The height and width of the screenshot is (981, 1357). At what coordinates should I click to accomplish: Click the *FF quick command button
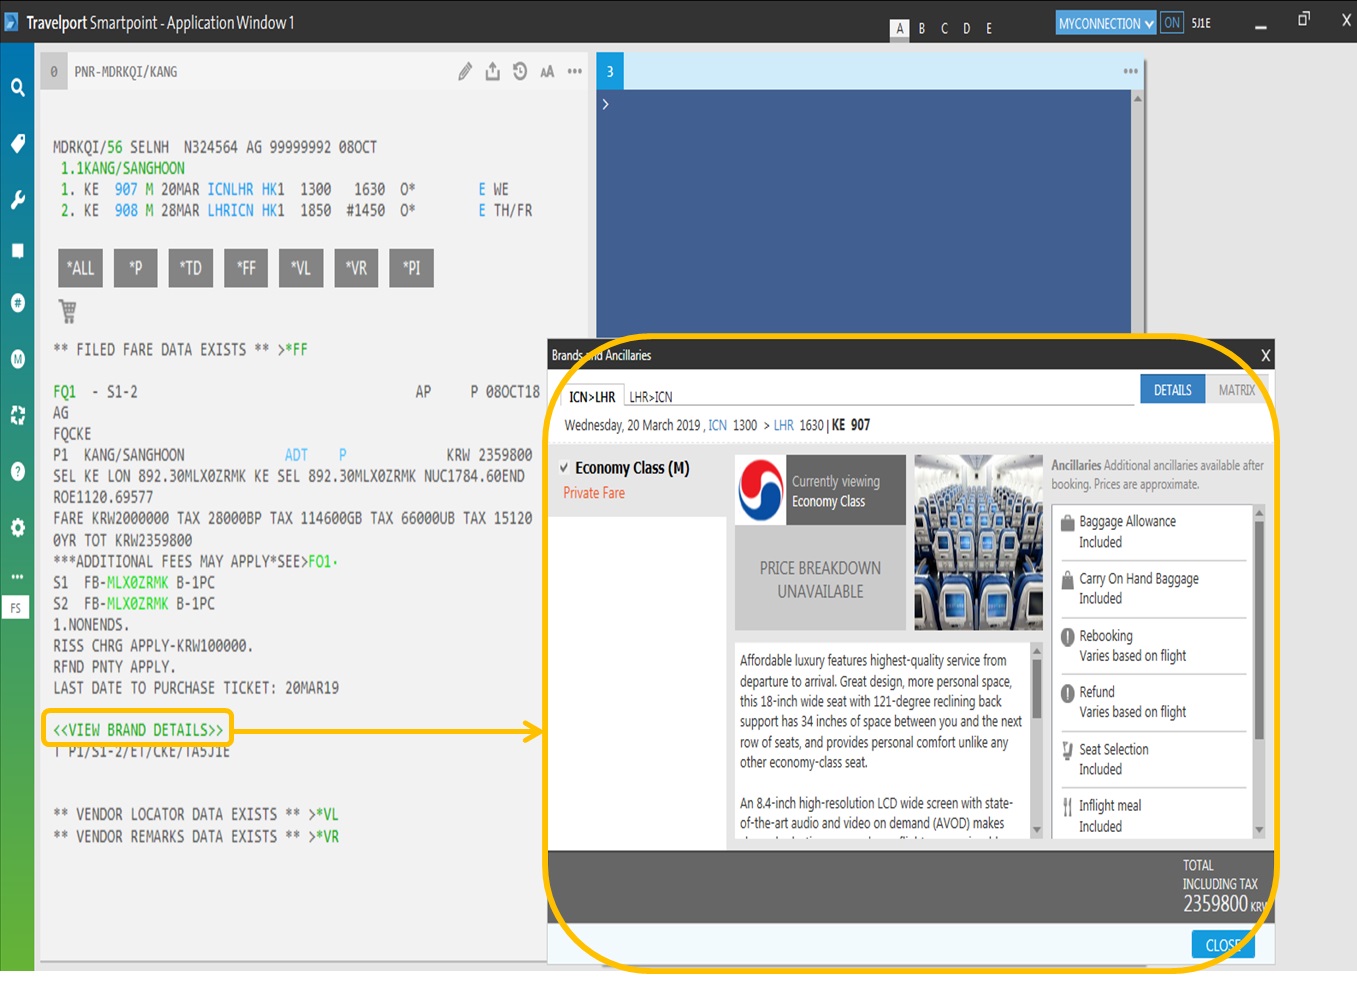coord(246,268)
